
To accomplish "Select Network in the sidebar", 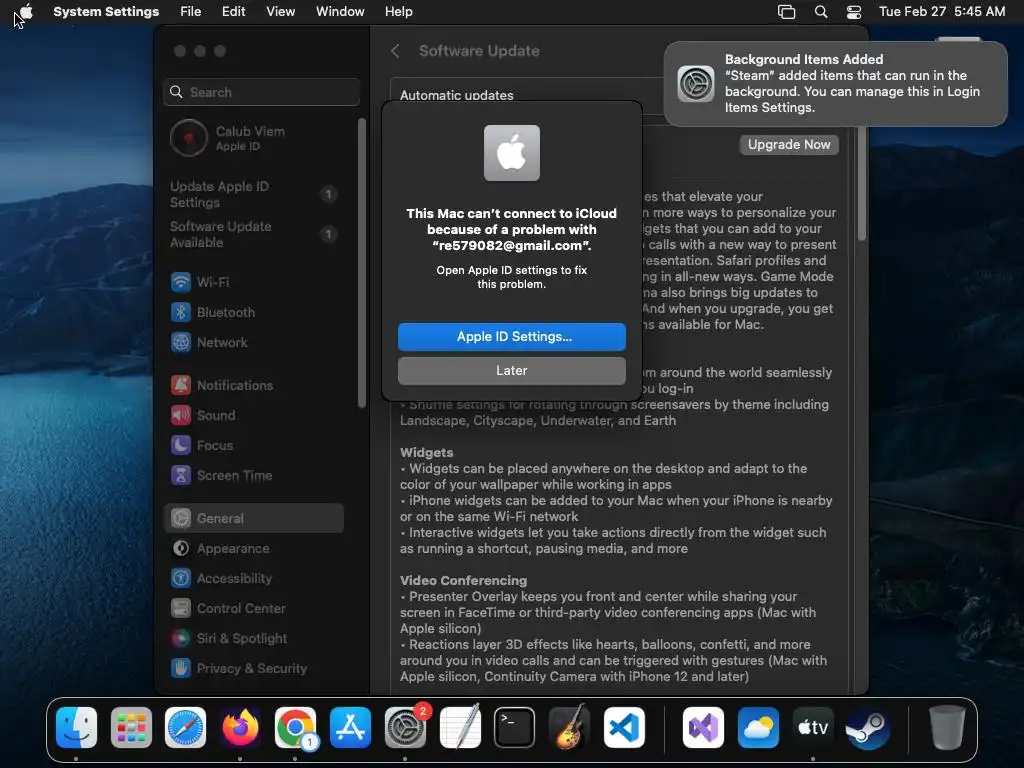I will (253, 342).
